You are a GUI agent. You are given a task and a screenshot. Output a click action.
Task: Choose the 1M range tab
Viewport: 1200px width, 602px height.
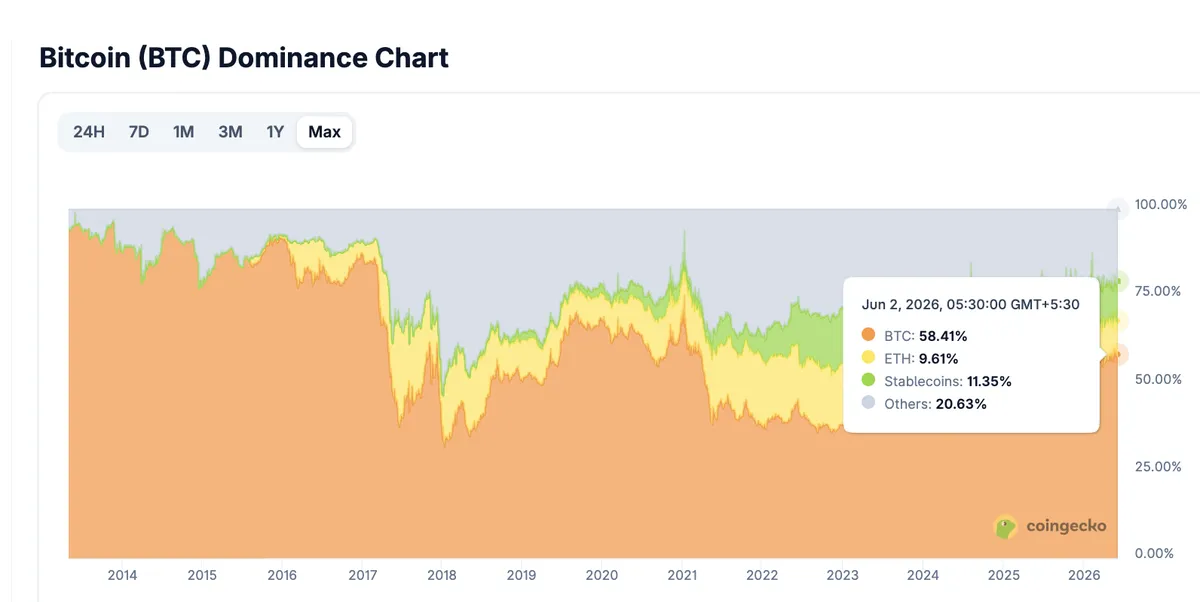[183, 132]
